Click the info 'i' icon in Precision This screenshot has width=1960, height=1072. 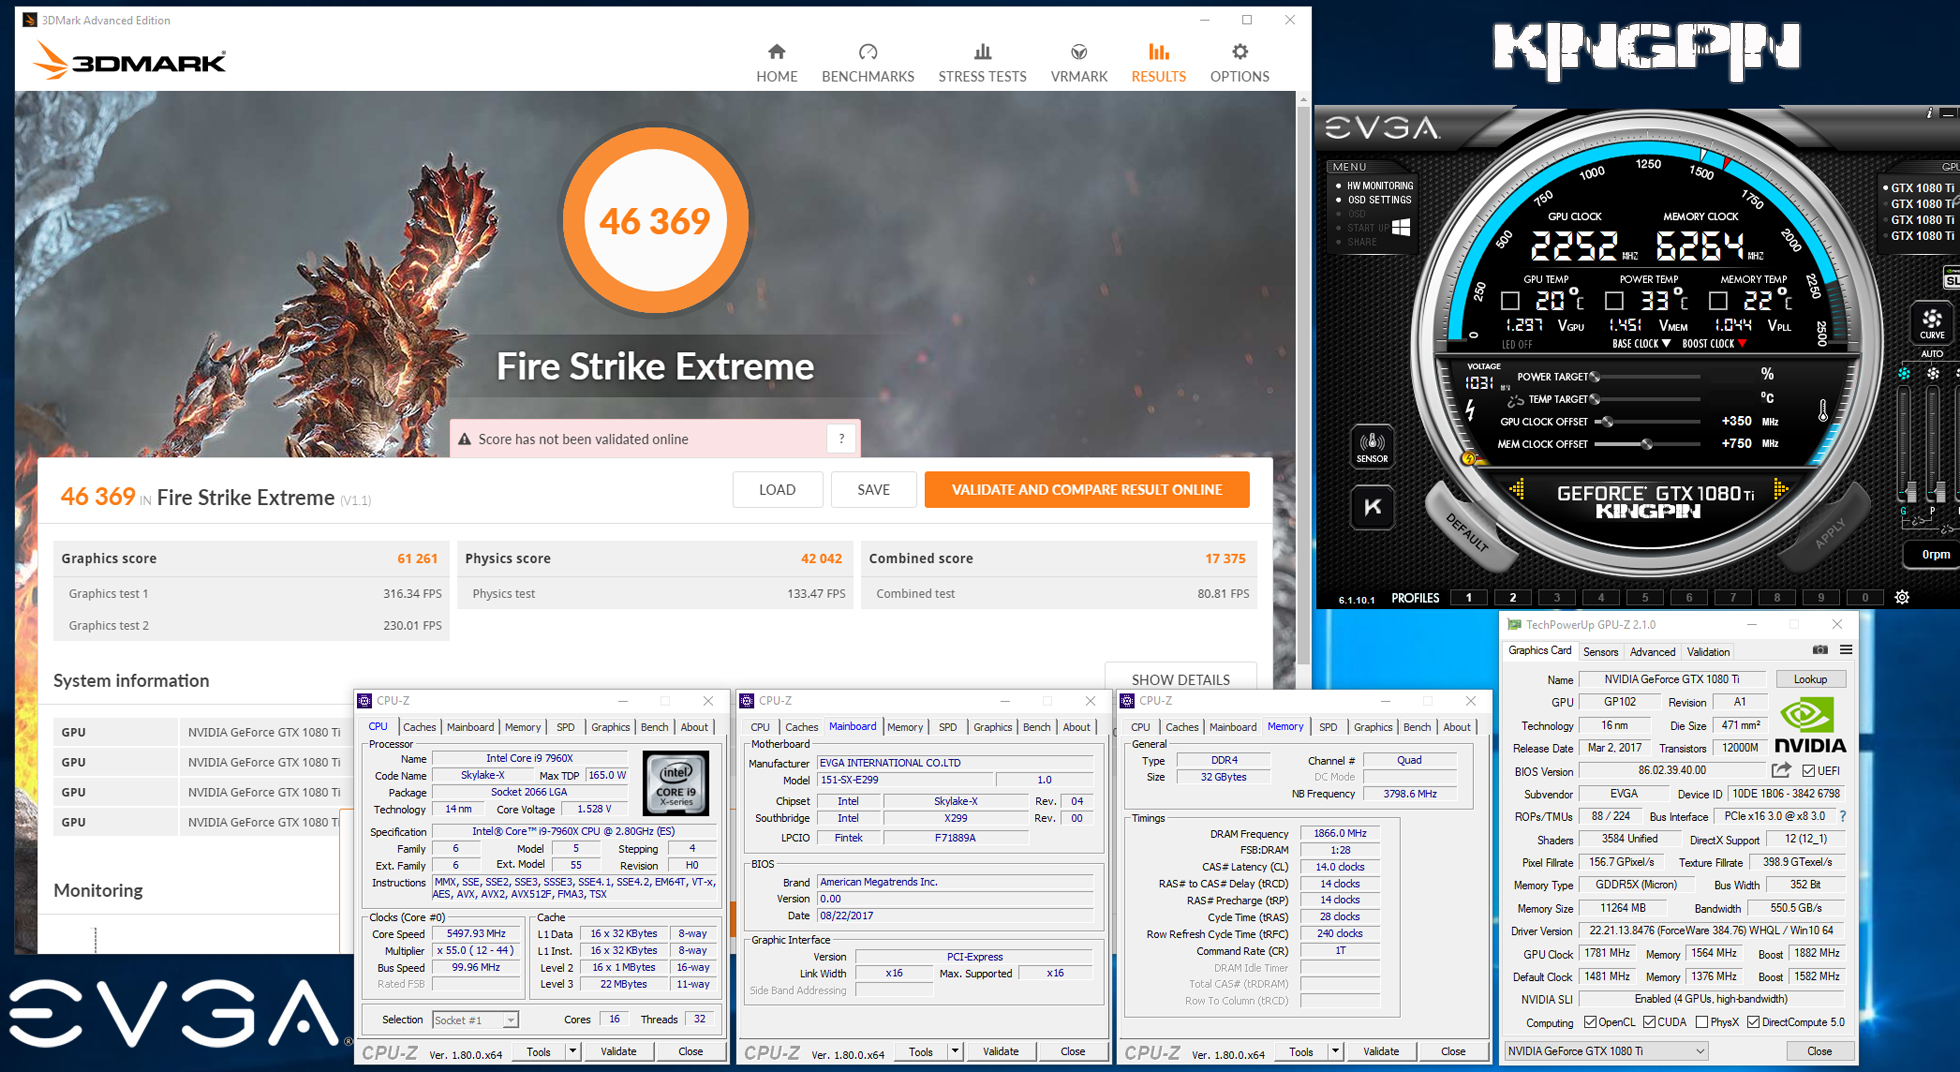pyautogui.click(x=1929, y=113)
